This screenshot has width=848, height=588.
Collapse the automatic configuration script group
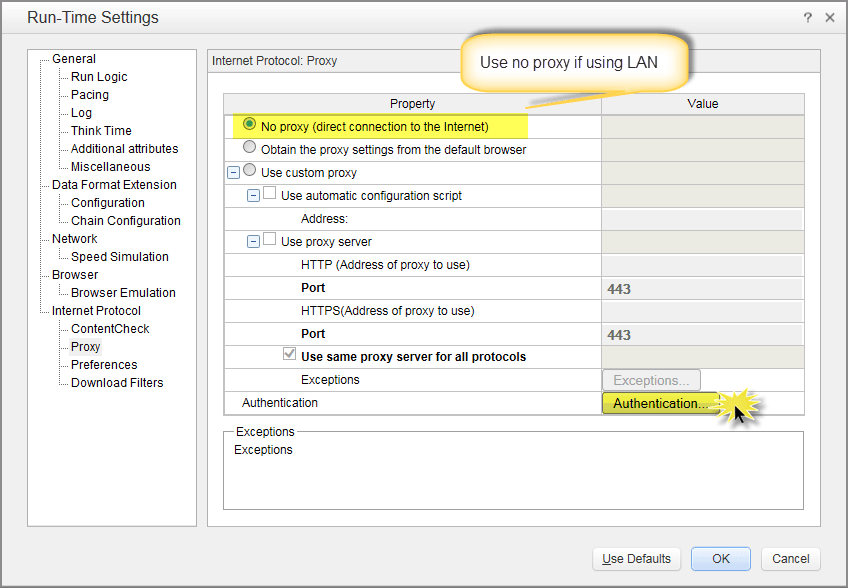pyautogui.click(x=253, y=195)
